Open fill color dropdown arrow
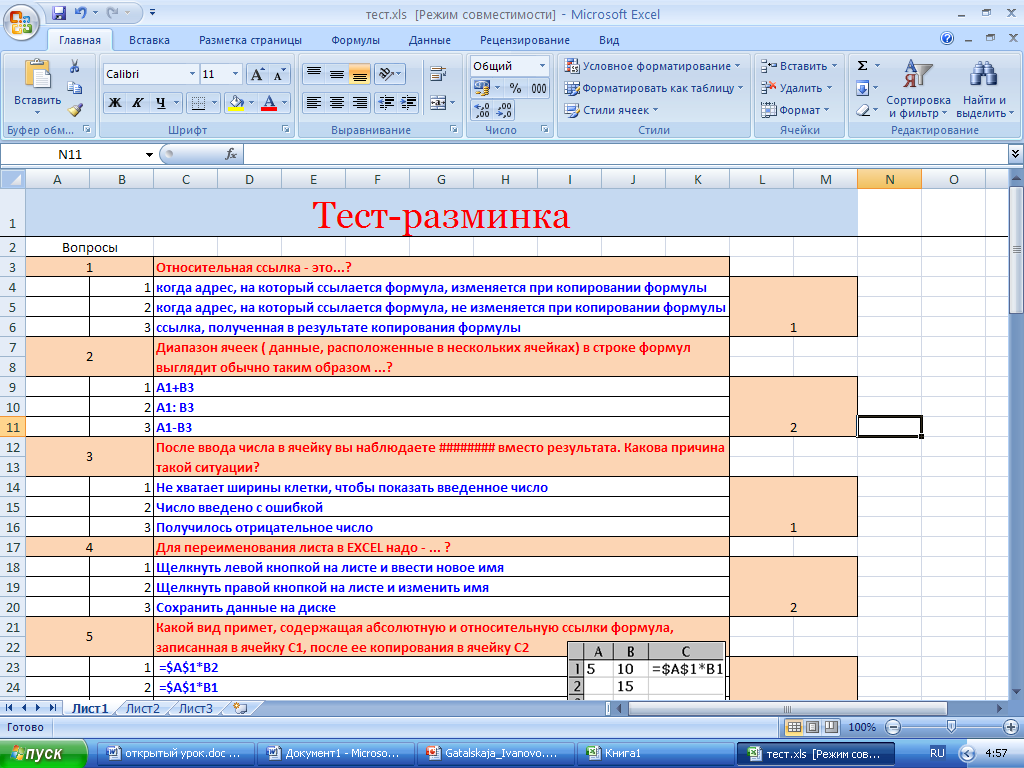The width and height of the screenshot is (1024, 768). pos(251,103)
